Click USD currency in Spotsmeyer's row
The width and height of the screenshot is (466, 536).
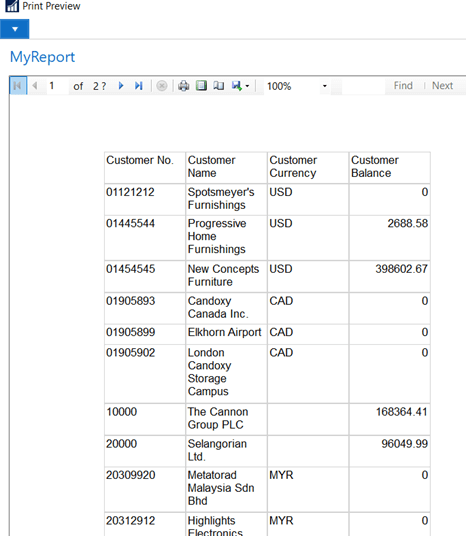point(281,192)
